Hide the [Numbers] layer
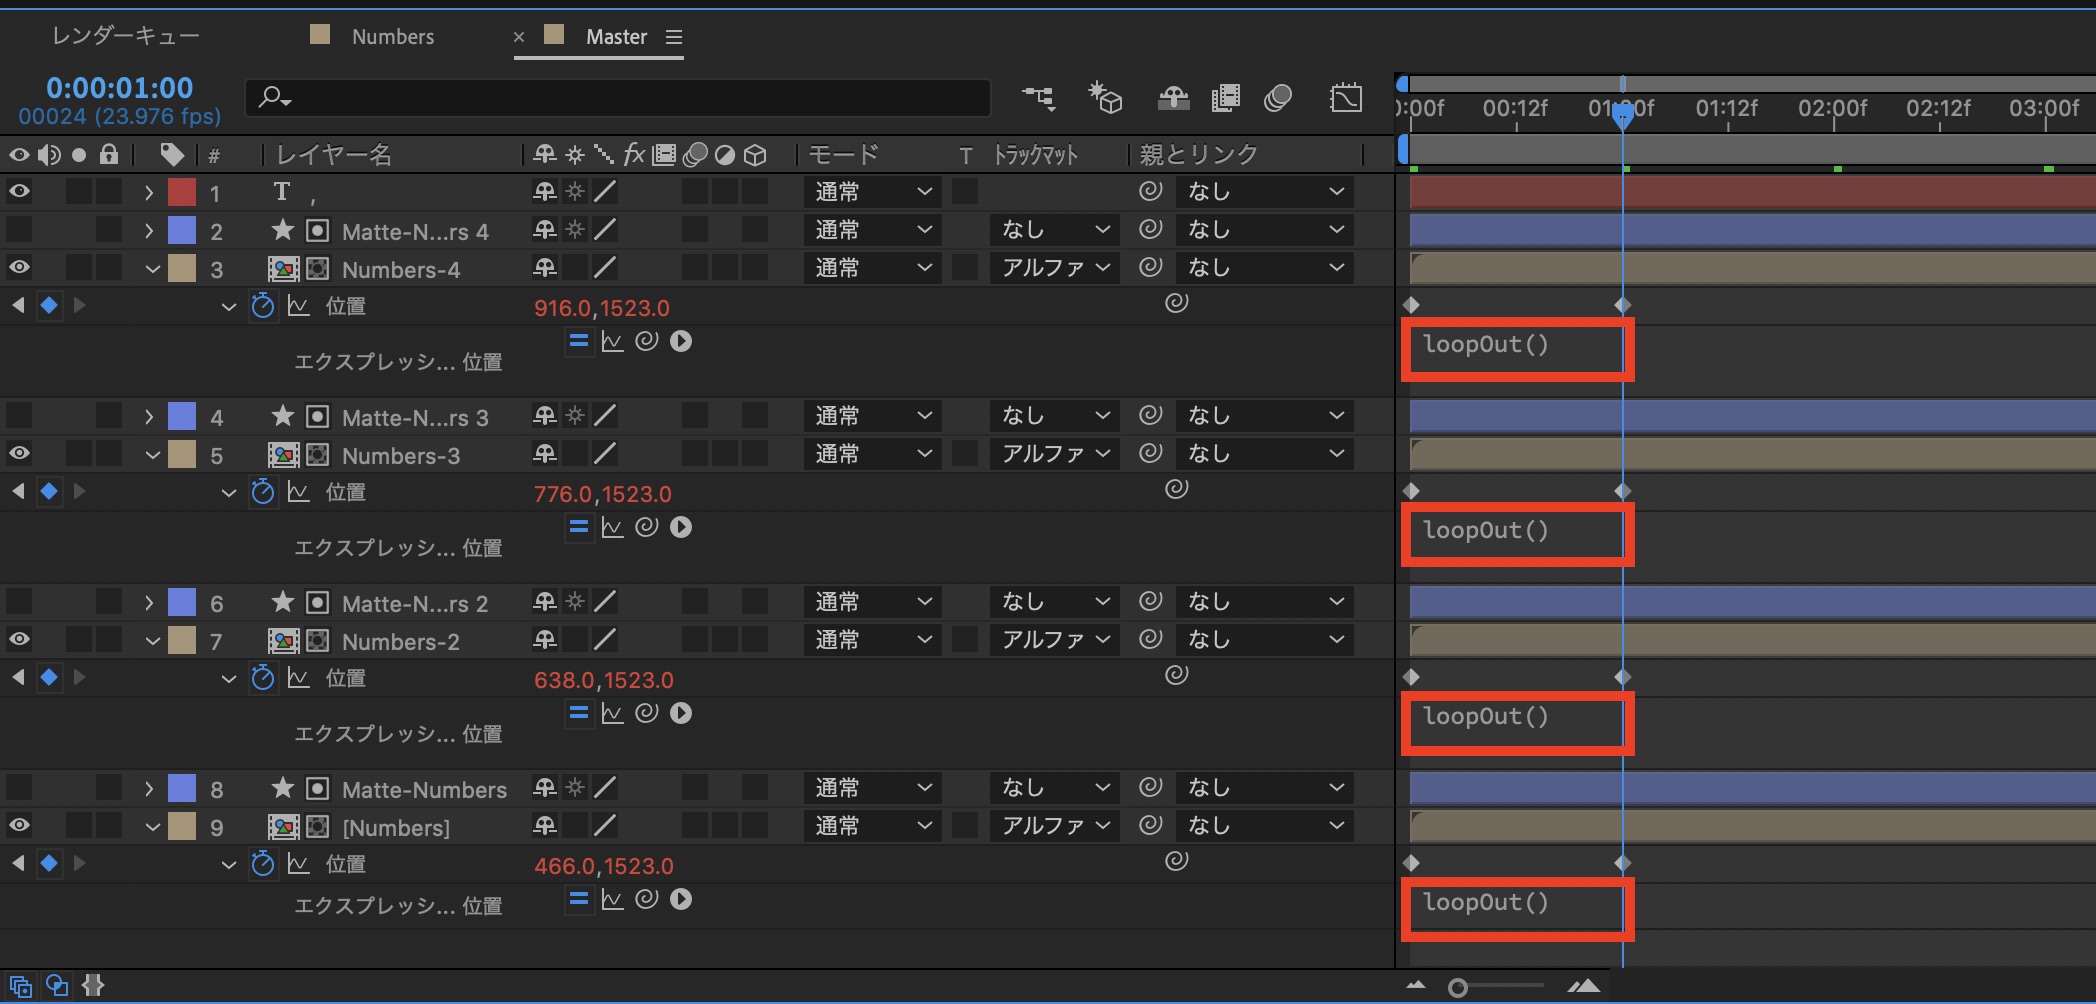 [x=19, y=825]
